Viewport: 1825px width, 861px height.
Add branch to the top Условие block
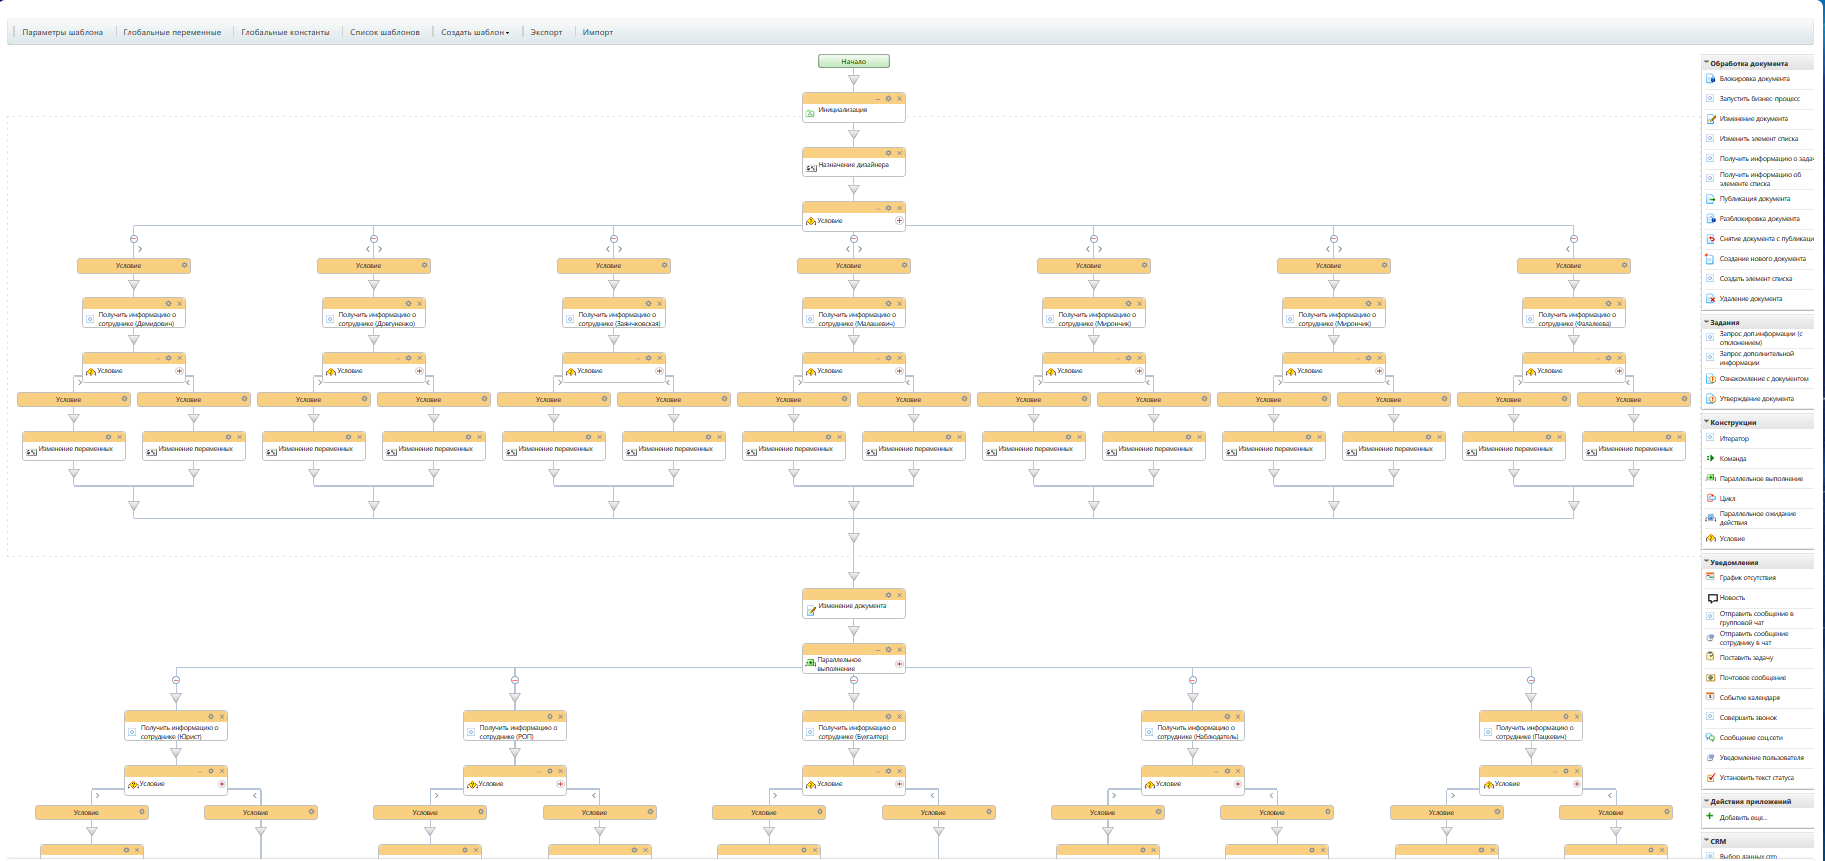coord(899,221)
